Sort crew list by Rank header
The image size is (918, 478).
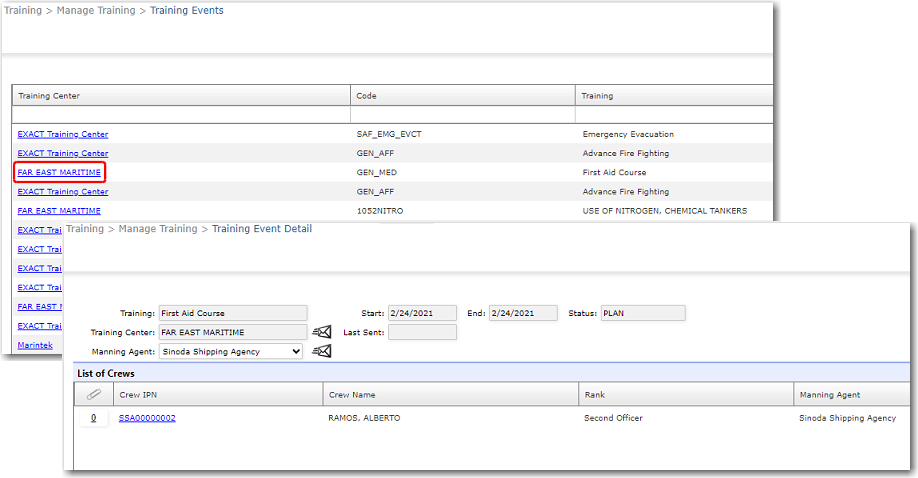(595, 395)
